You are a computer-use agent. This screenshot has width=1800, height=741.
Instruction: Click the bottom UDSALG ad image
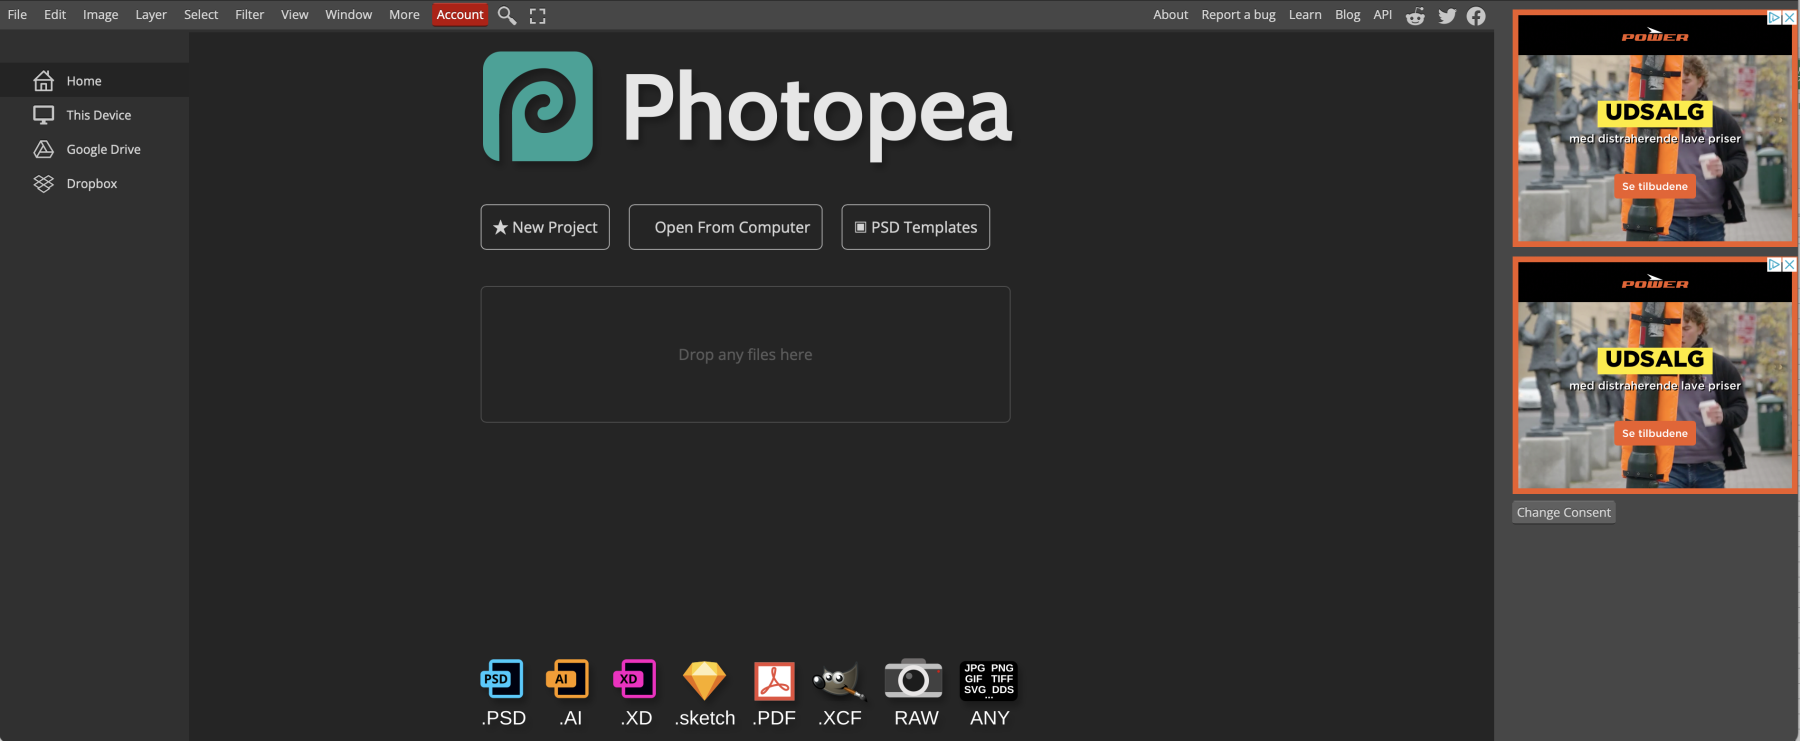point(1655,375)
